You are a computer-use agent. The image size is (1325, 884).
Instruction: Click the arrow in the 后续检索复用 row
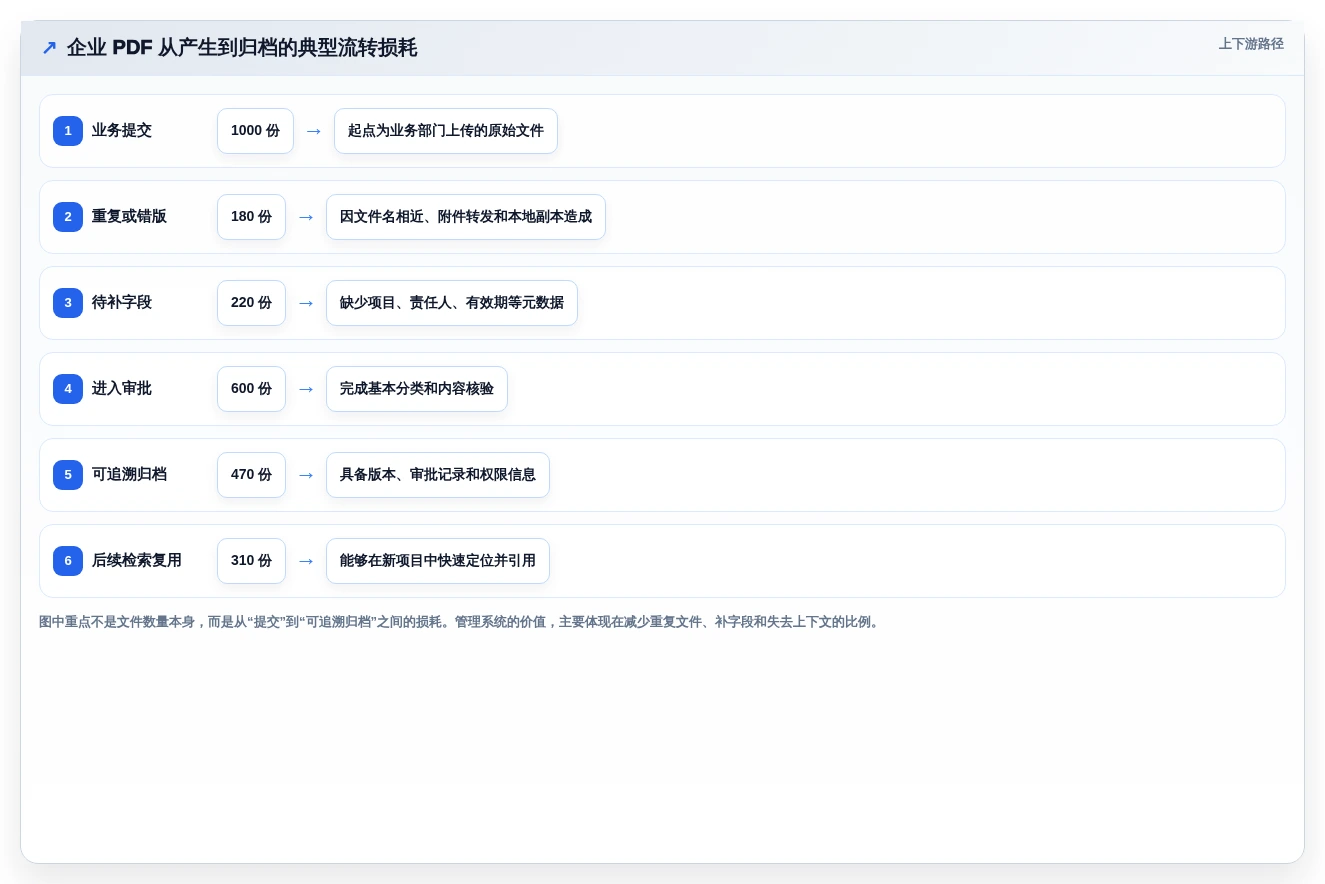(x=306, y=561)
